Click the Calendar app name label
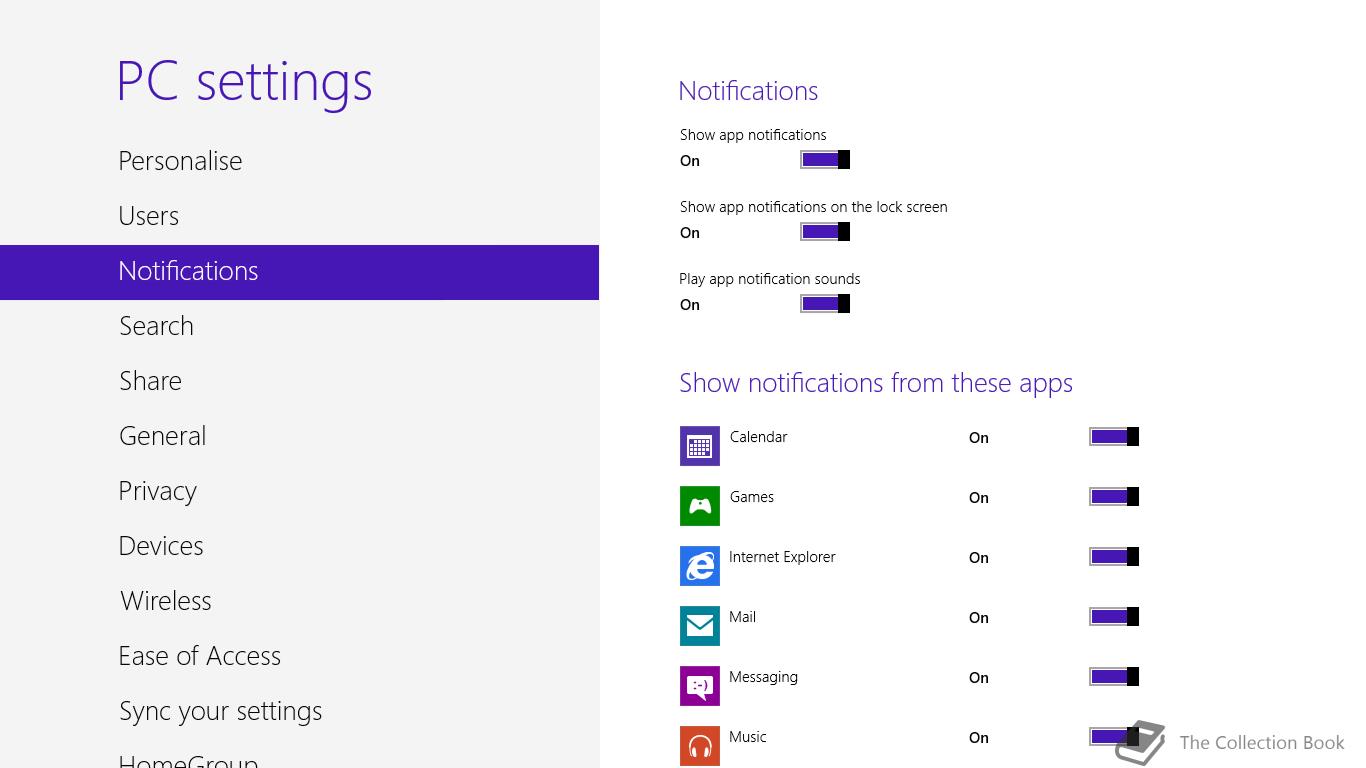1366x768 pixels. [758, 437]
